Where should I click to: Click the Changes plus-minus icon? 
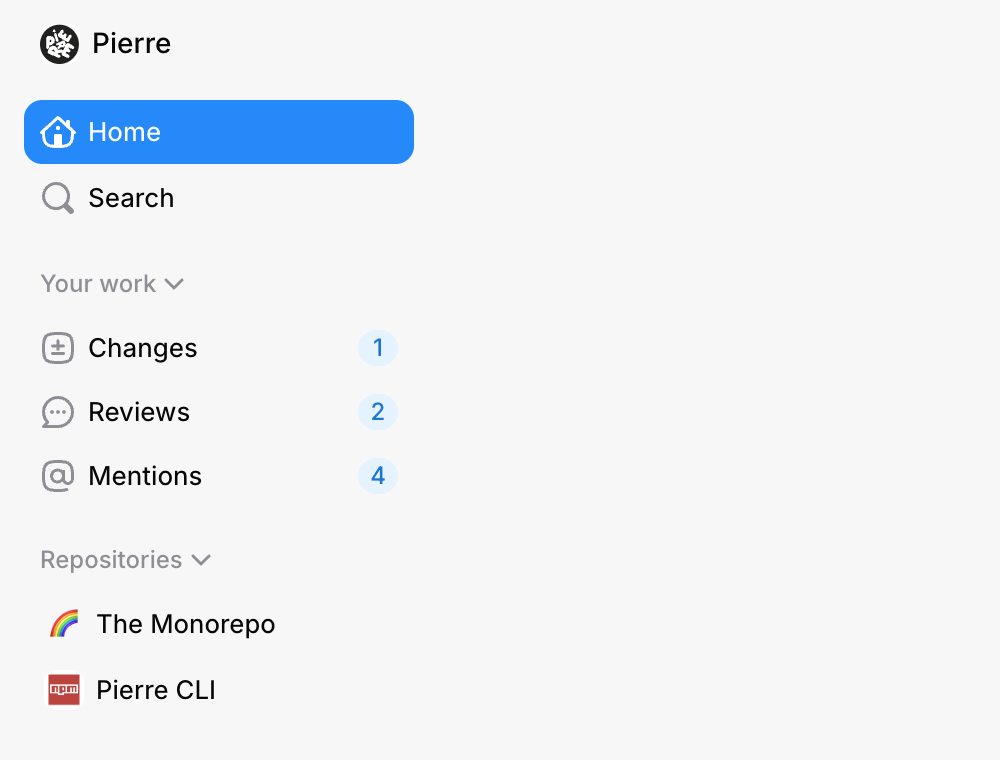point(58,348)
